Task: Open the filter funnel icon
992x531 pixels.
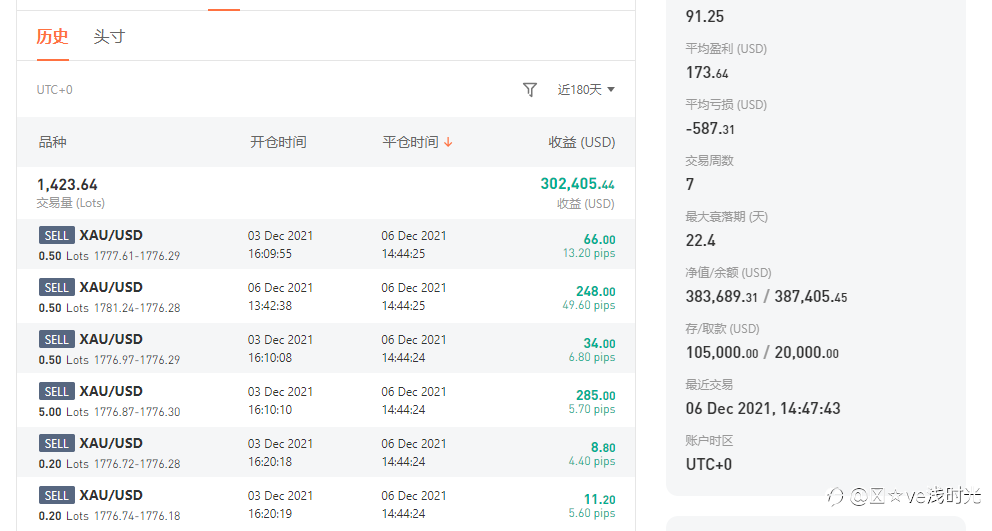Action: (530, 90)
